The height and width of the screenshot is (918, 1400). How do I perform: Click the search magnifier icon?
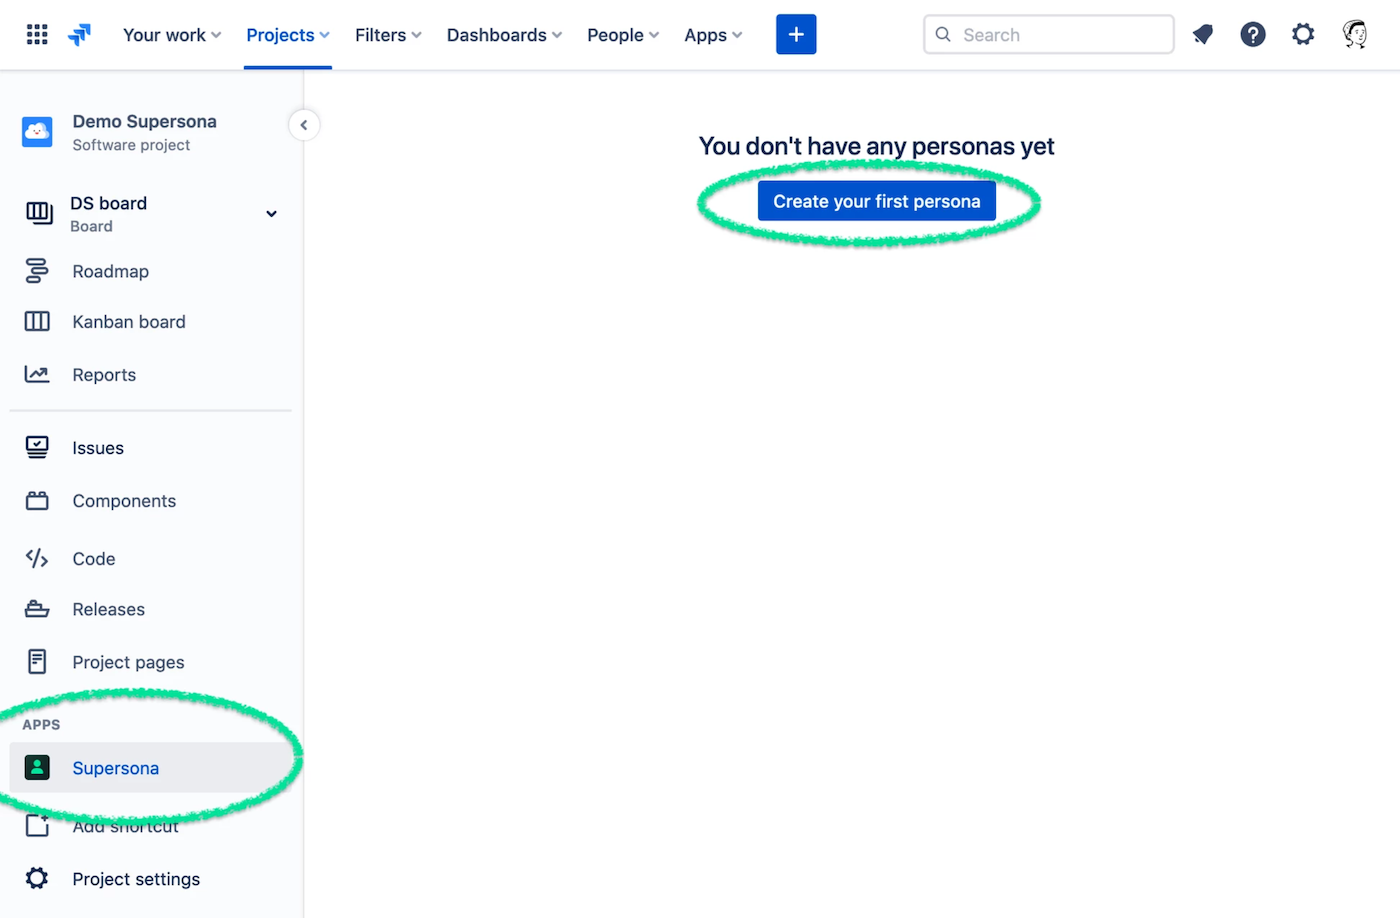pyautogui.click(x=943, y=35)
